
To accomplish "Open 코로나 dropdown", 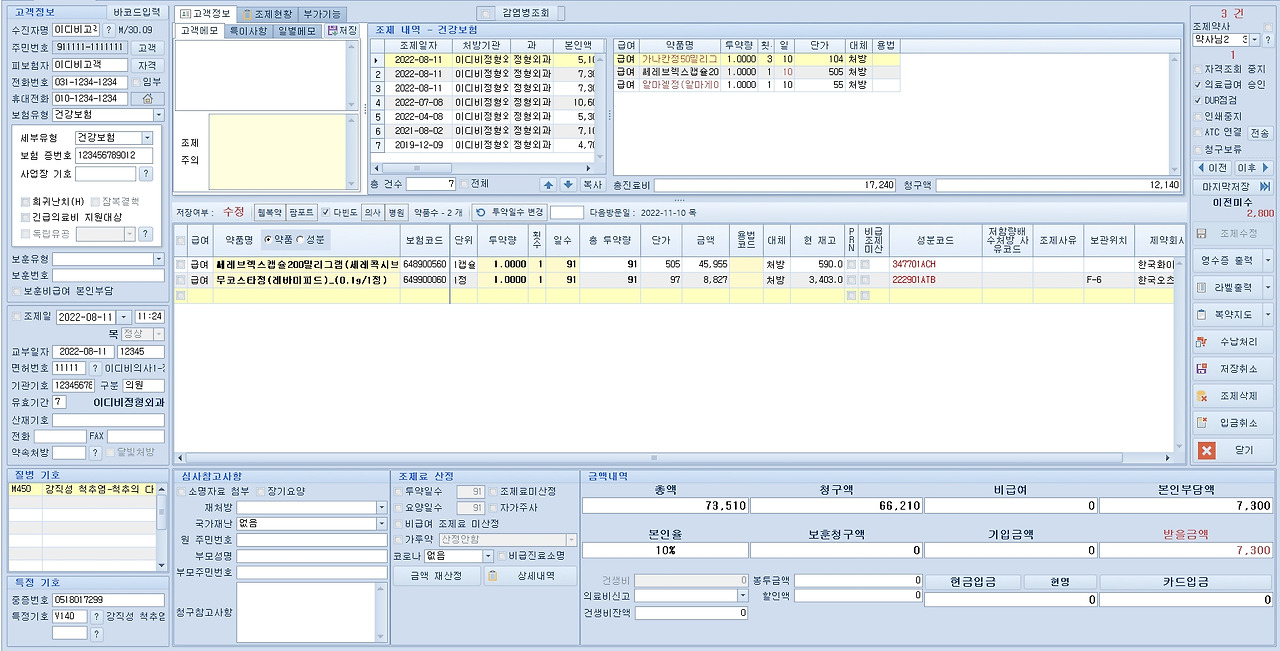I will click(488, 556).
